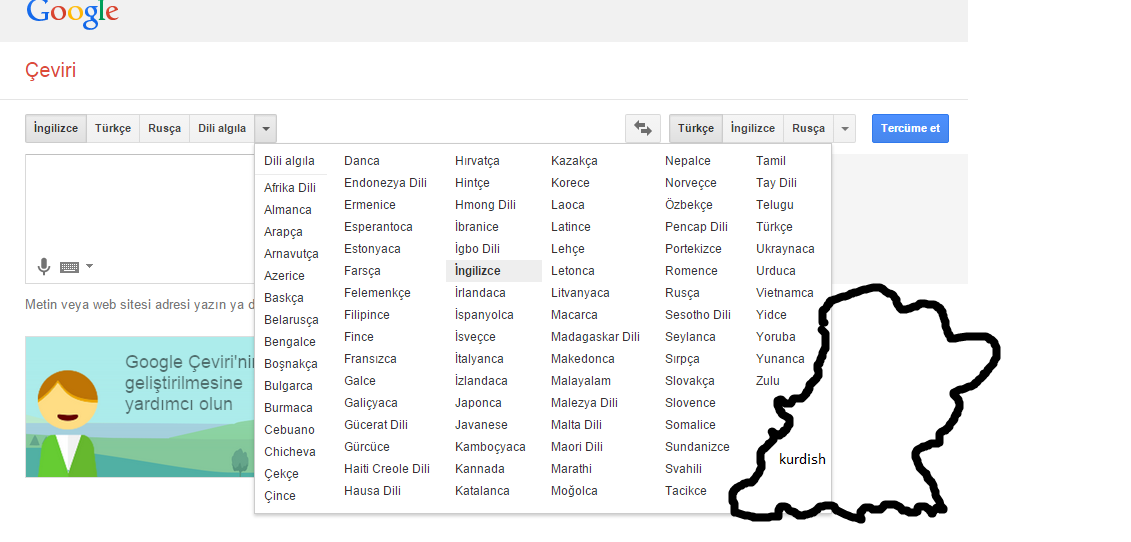Select Rusça as the target language button
Screen dimensions: 1131x542
[x=808, y=129]
